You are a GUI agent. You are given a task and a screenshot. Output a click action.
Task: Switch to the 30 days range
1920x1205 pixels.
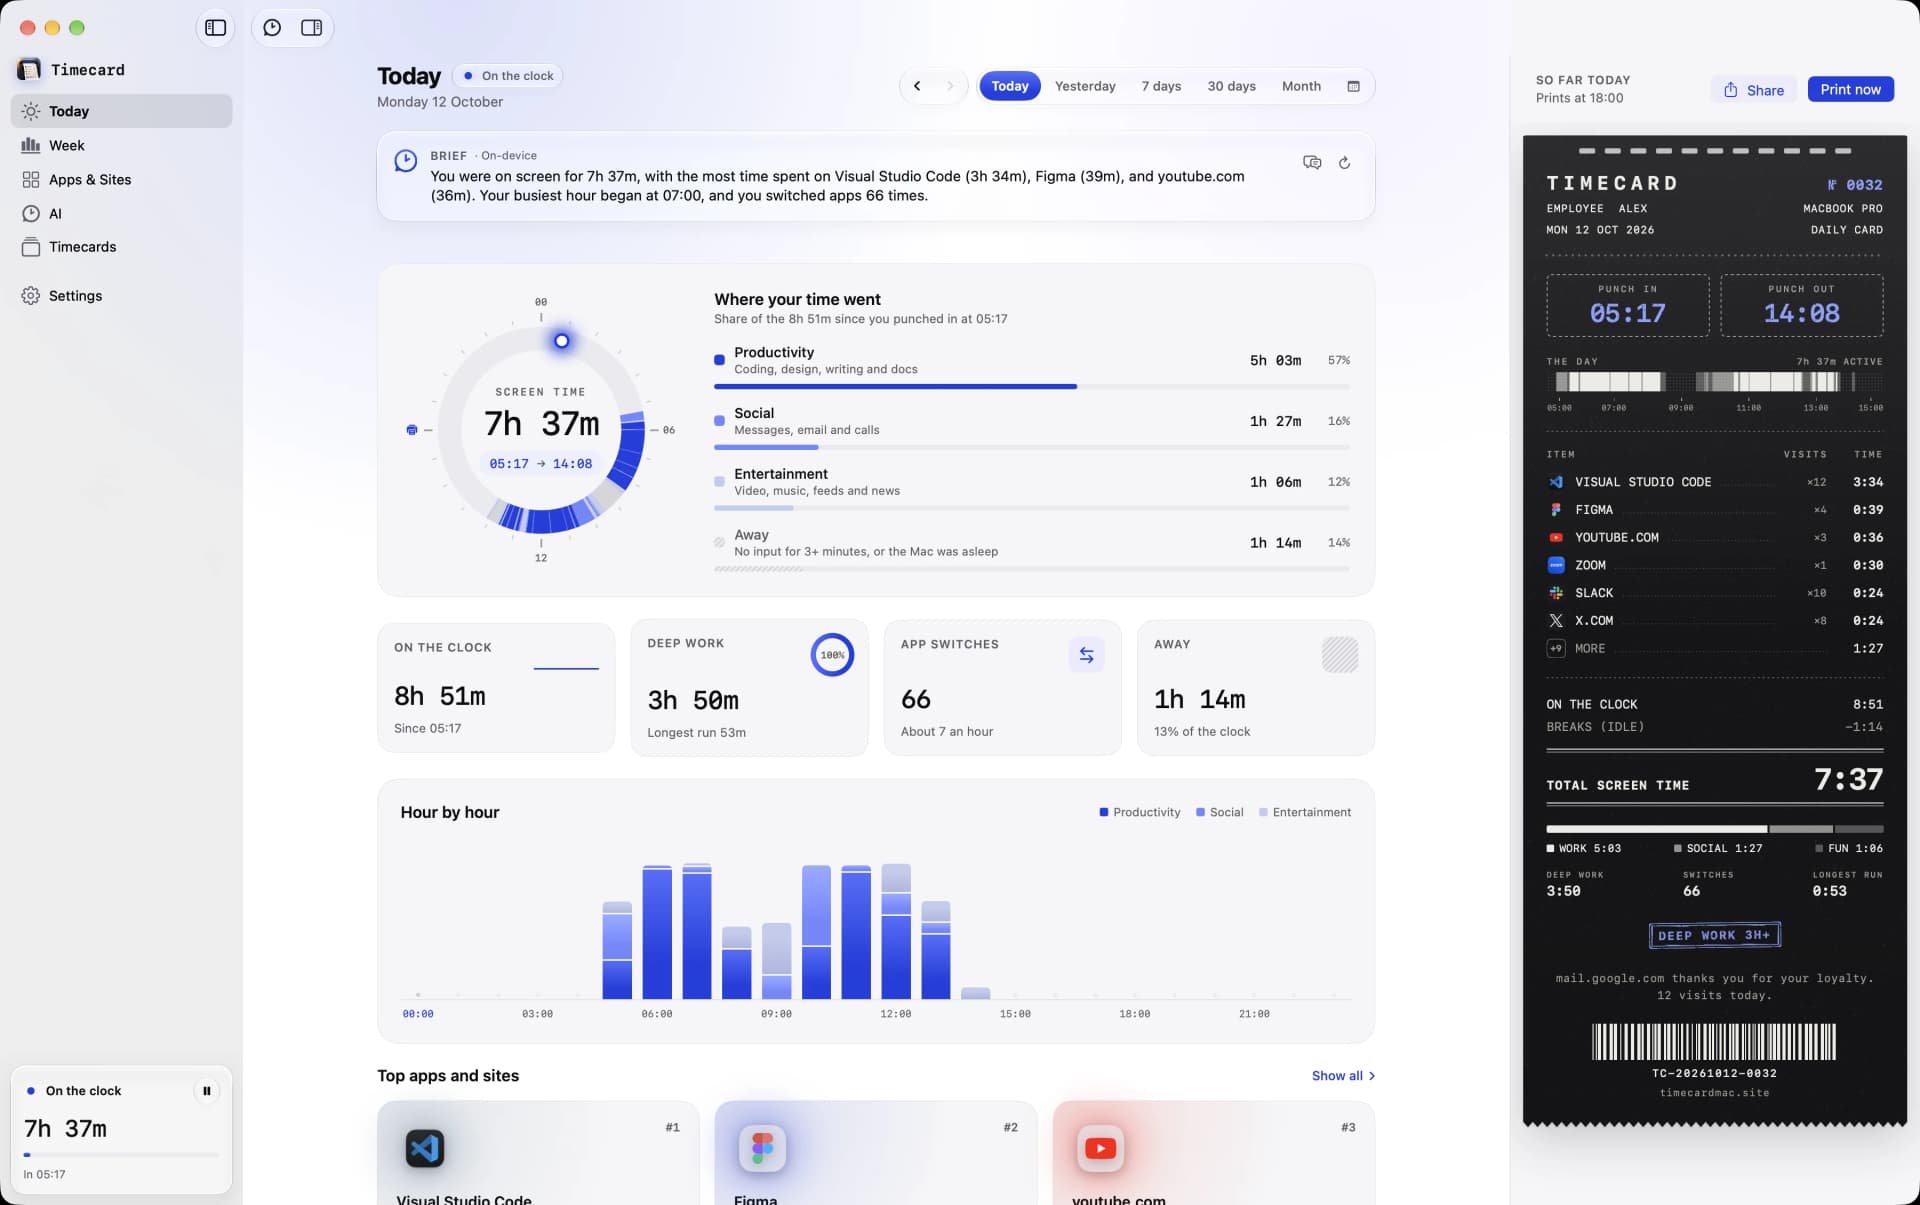pos(1231,86)
